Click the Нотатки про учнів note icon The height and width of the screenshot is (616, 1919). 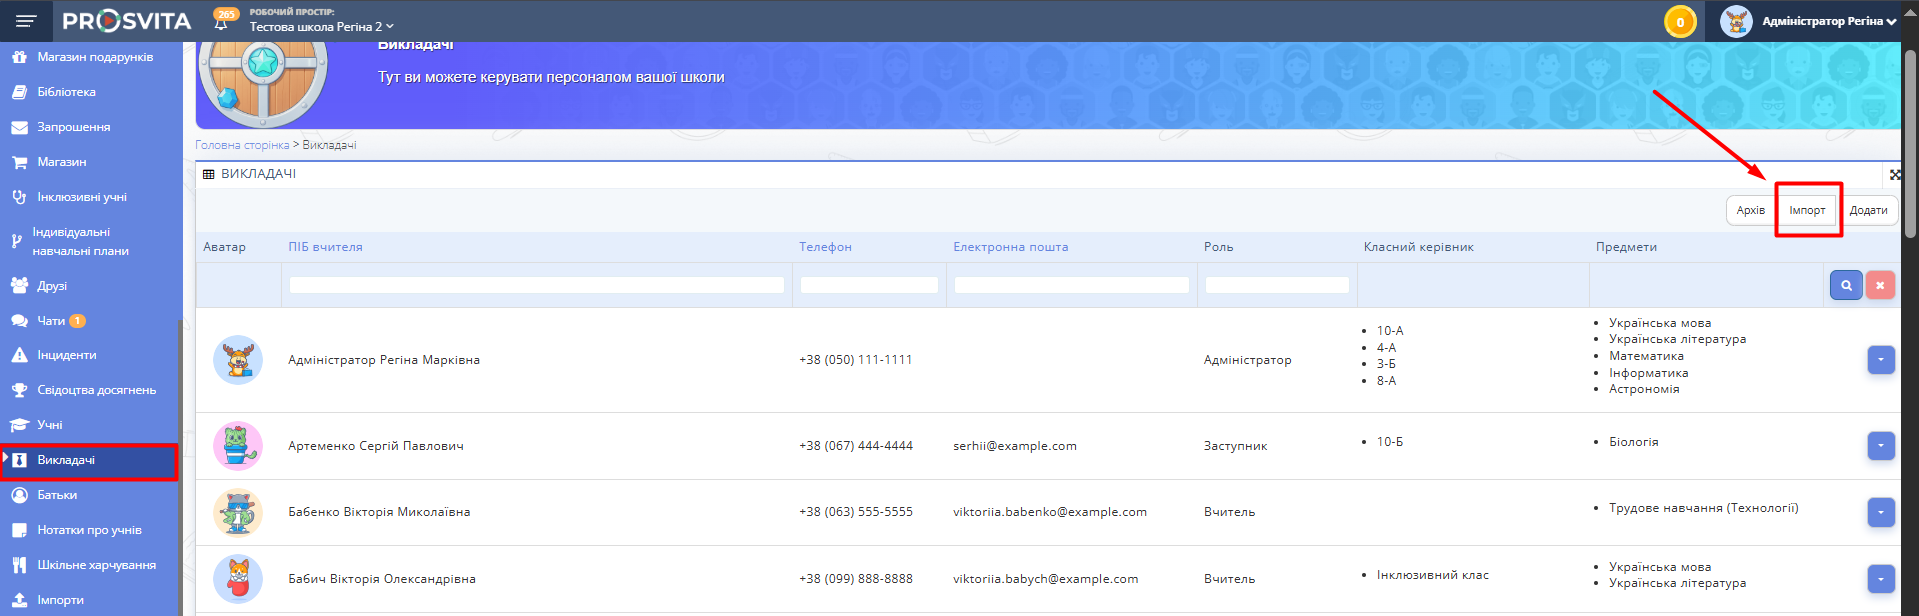click(19, 530)
